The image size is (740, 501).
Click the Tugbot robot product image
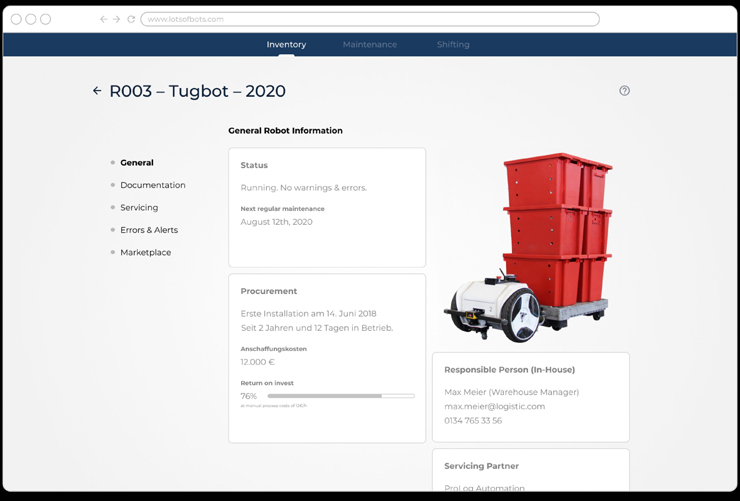point(531,245)
